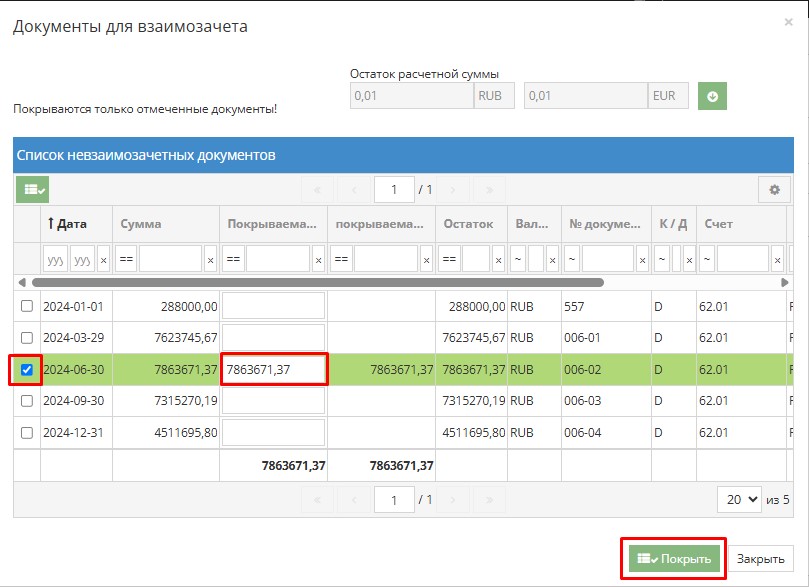The height and width of the screenshot is (587, 809).
Task: Open the Сумма filter operator '=='
Action: tap(126, 260)
